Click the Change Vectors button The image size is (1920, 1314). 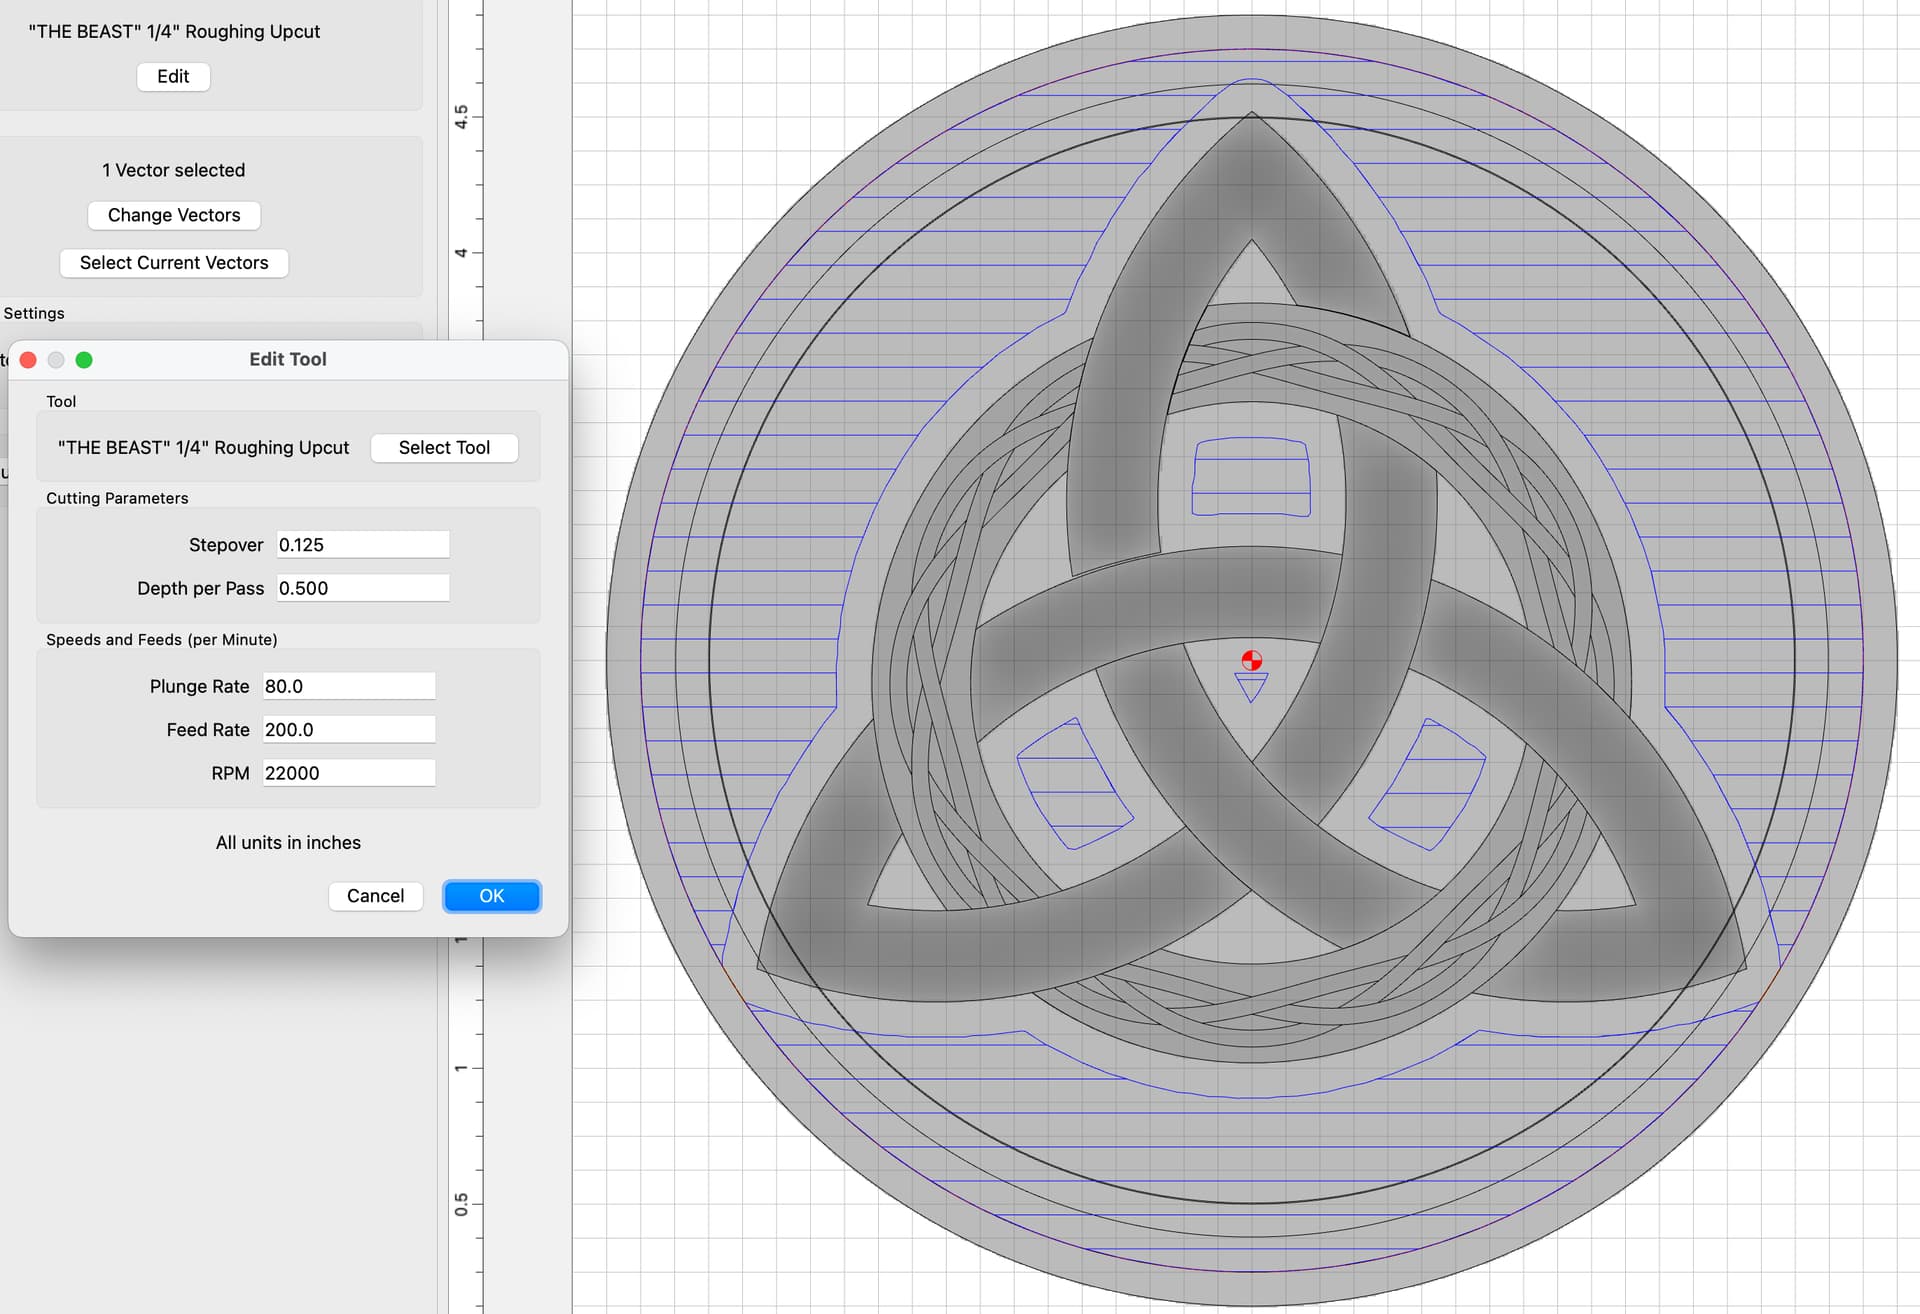[x=174, y=215]
